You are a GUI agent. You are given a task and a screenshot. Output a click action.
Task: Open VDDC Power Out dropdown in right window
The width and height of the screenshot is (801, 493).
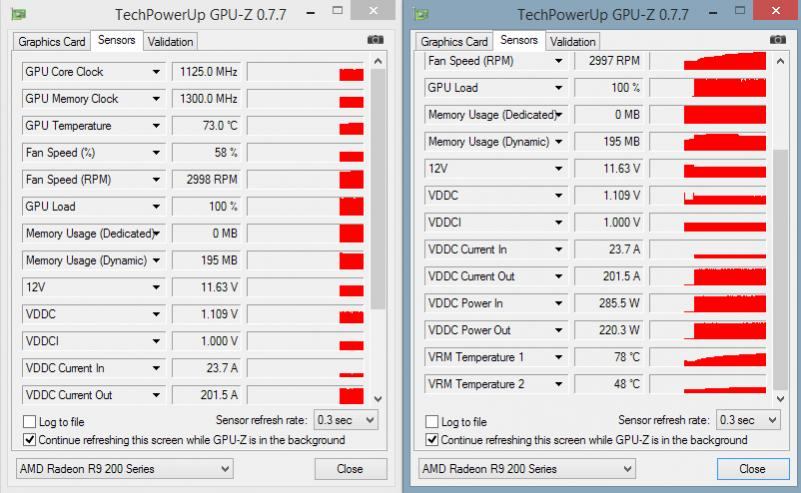pyautogui.click(x=558, y=331)
